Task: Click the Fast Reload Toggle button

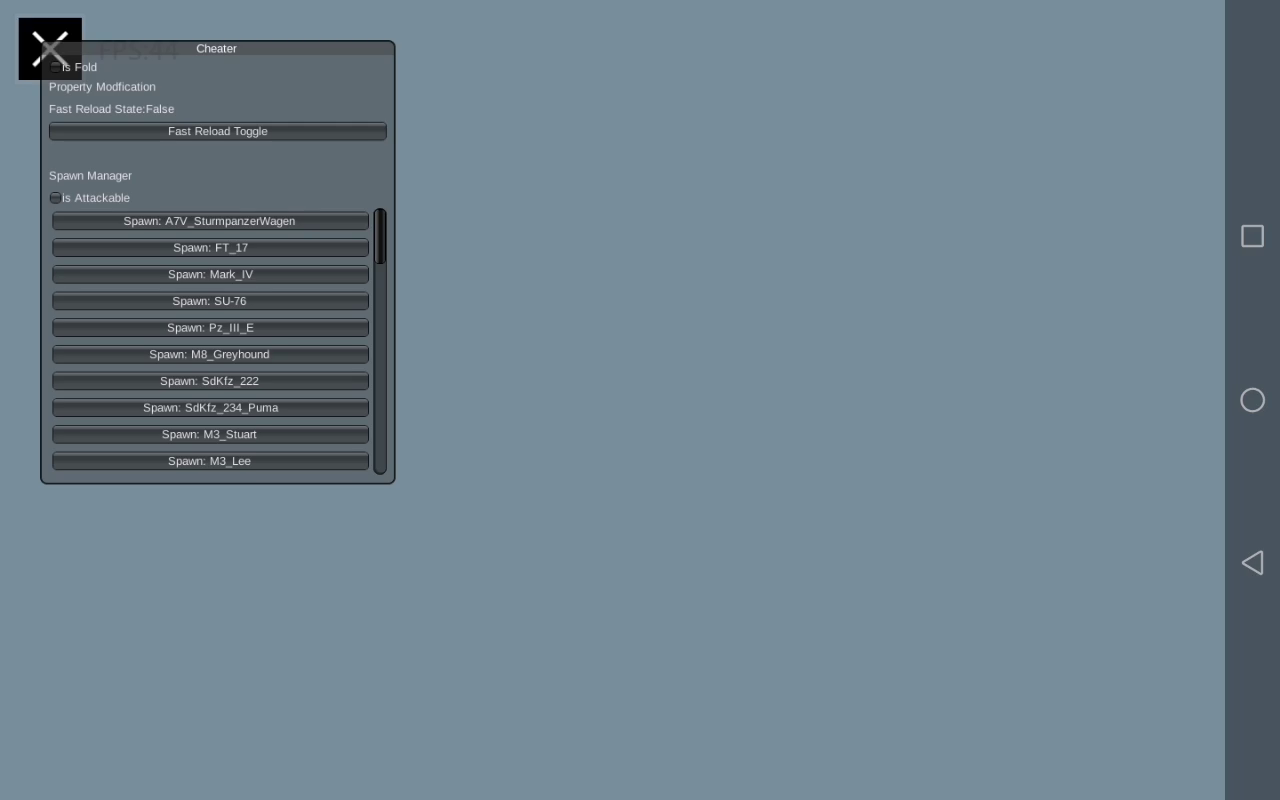Action: [x=218, y=131]
